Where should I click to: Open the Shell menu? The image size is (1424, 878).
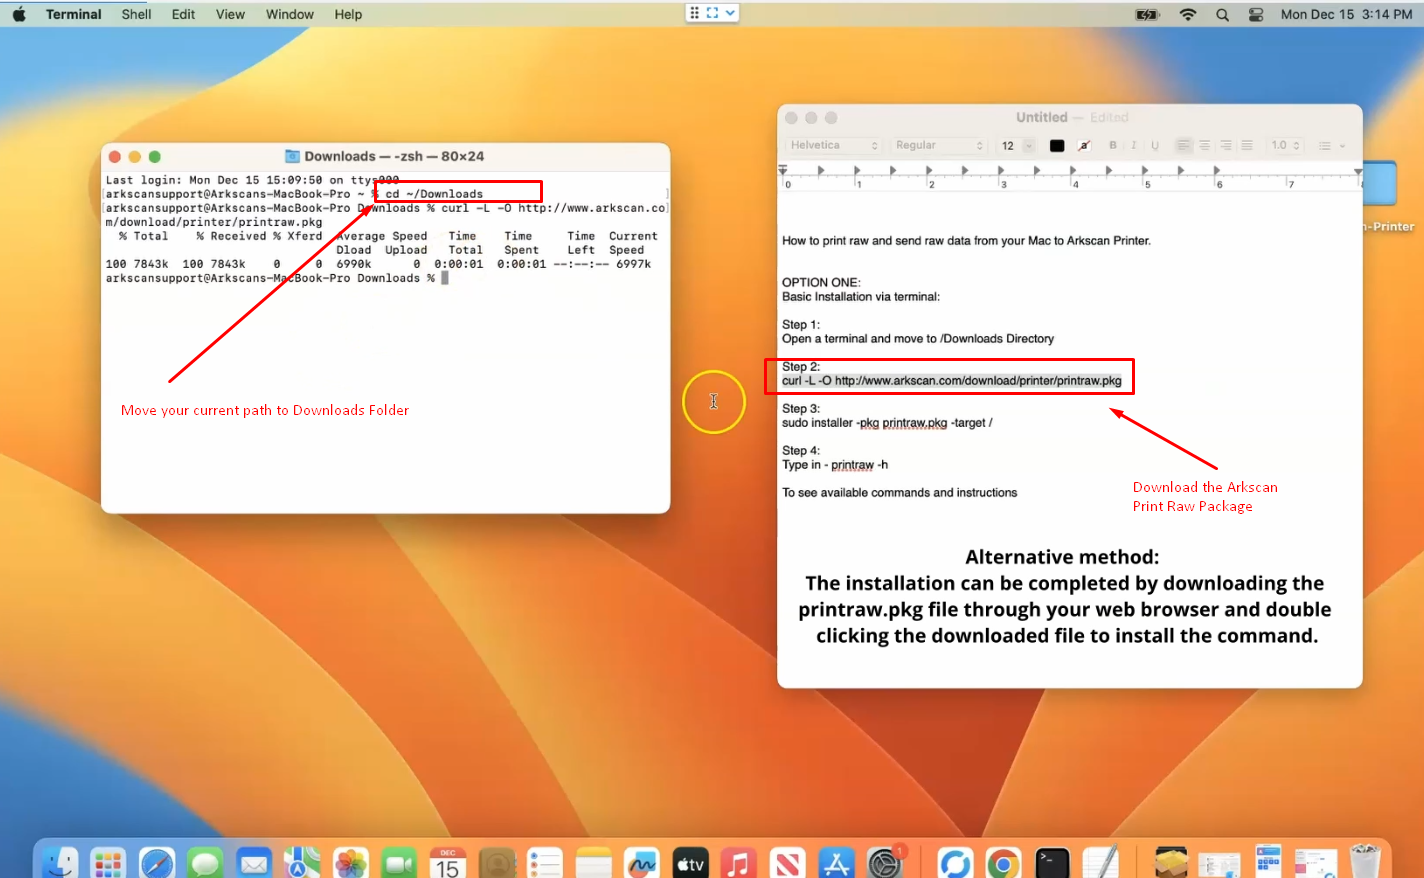click(136, 14)
